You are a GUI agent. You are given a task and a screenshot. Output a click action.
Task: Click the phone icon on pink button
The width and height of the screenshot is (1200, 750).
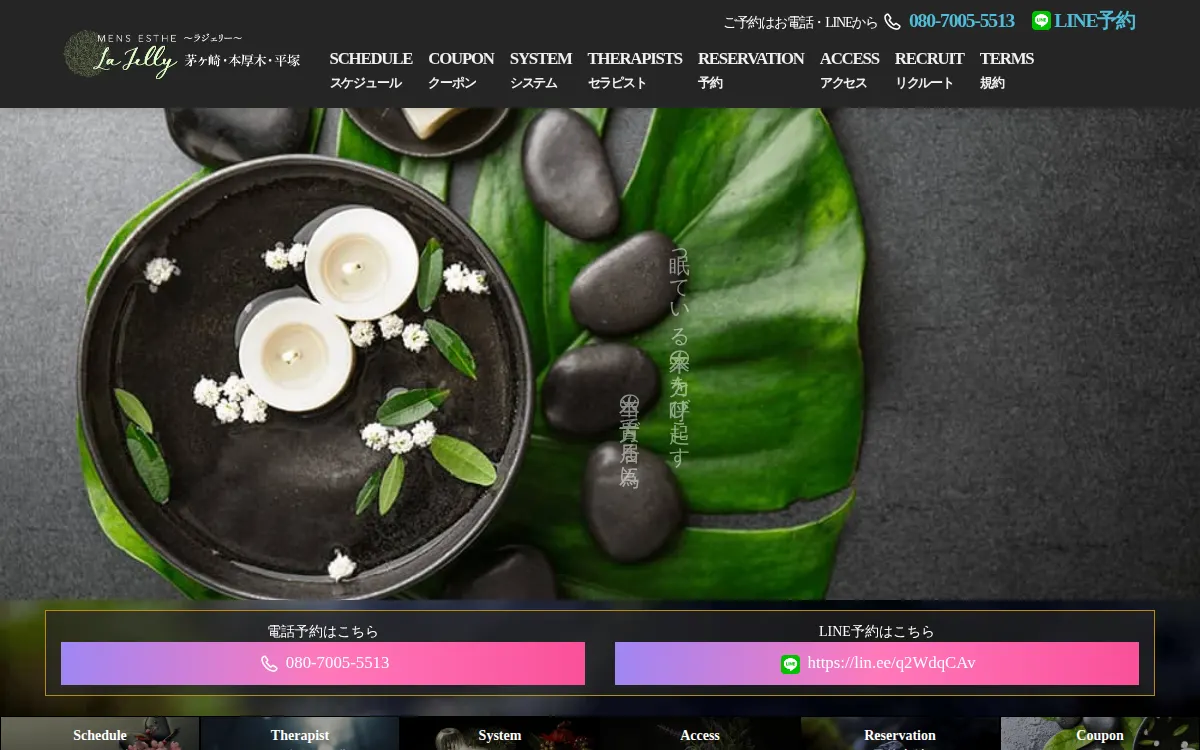click(269, 664)
